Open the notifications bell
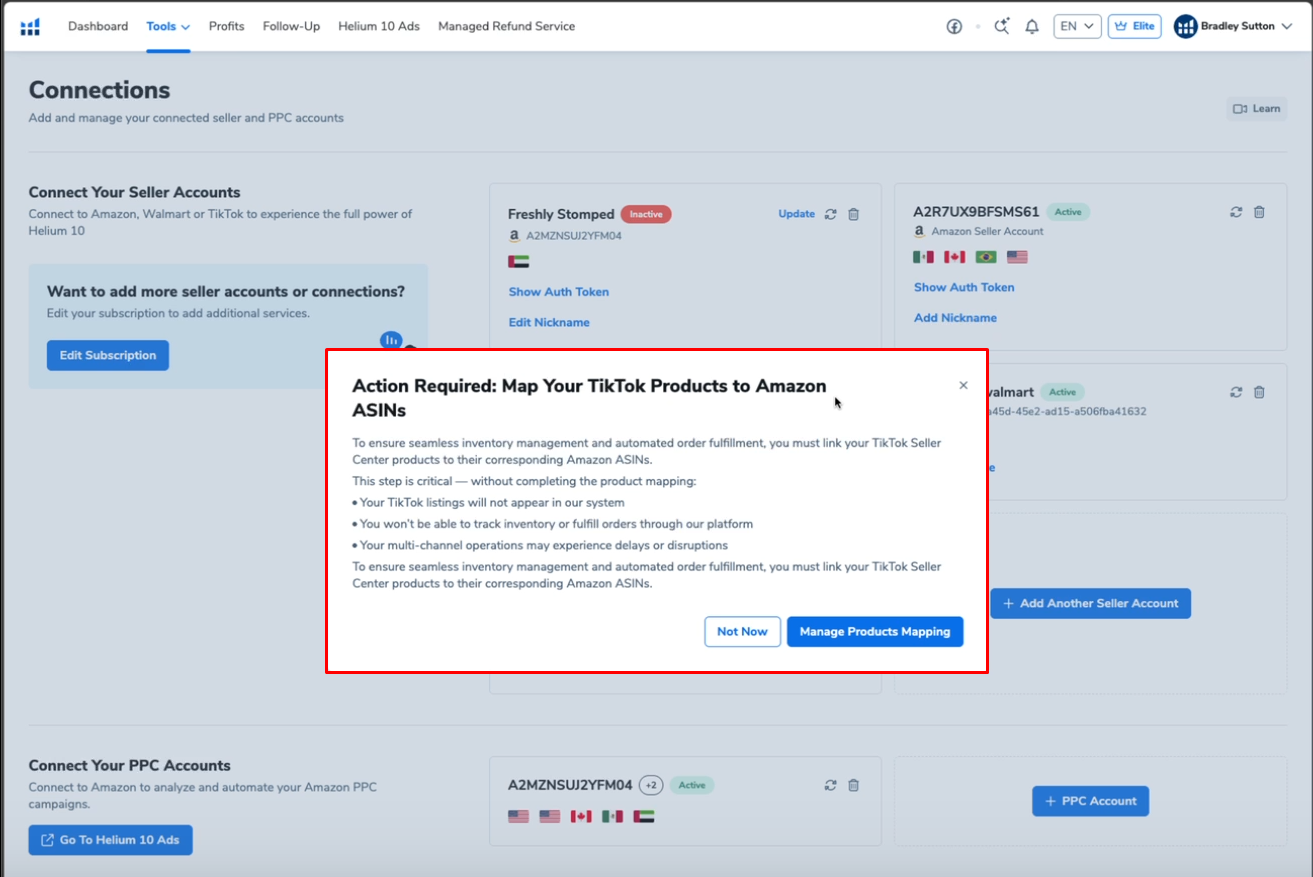The image size is (1313, 877). coord(1032,27)
